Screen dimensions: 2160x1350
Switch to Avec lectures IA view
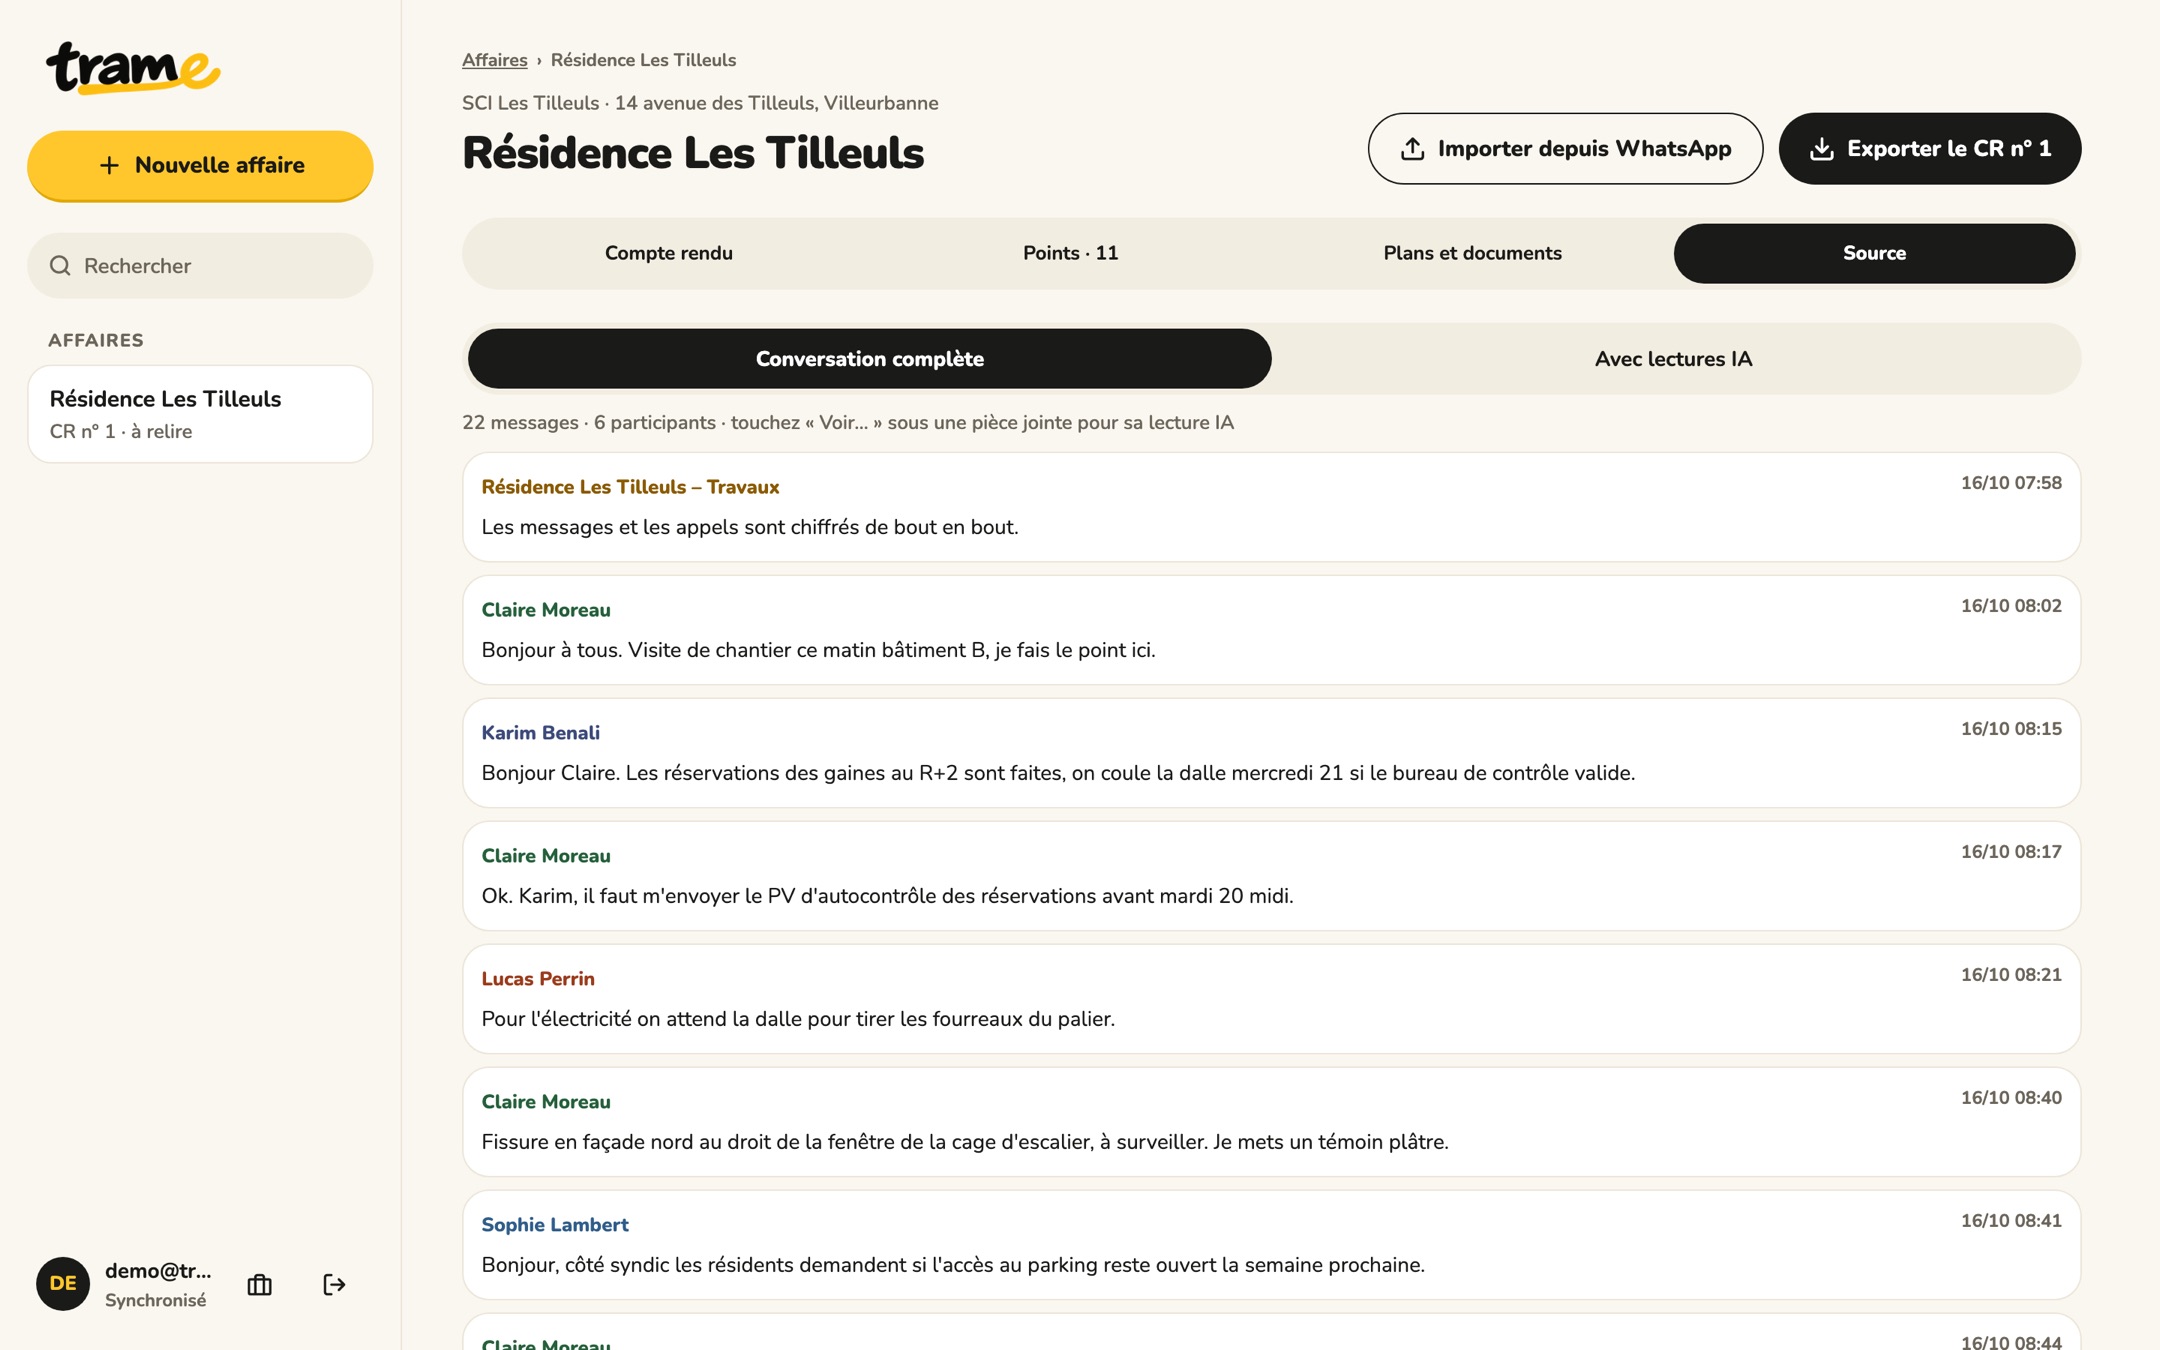tap(1673, 359)
